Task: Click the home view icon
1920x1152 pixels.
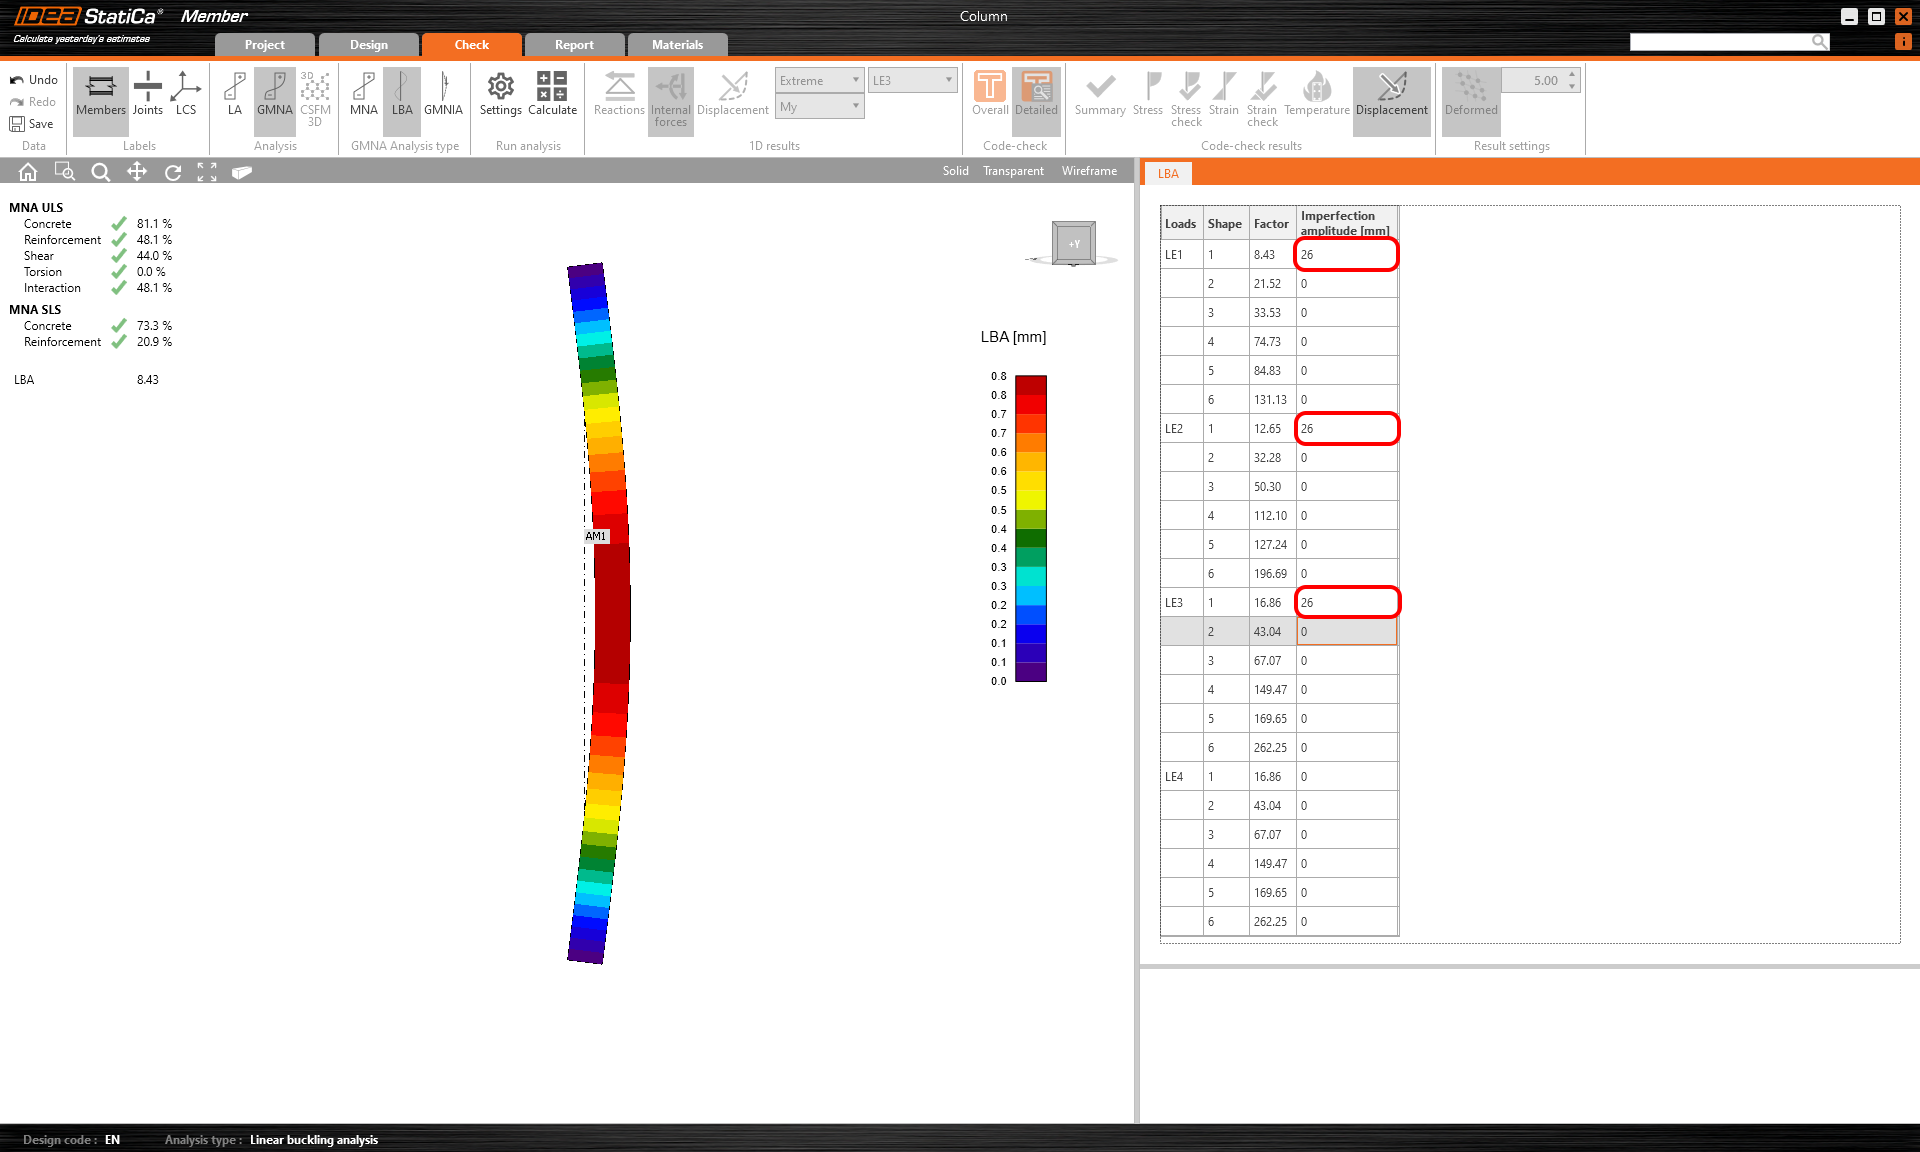Action: [28, 172]
